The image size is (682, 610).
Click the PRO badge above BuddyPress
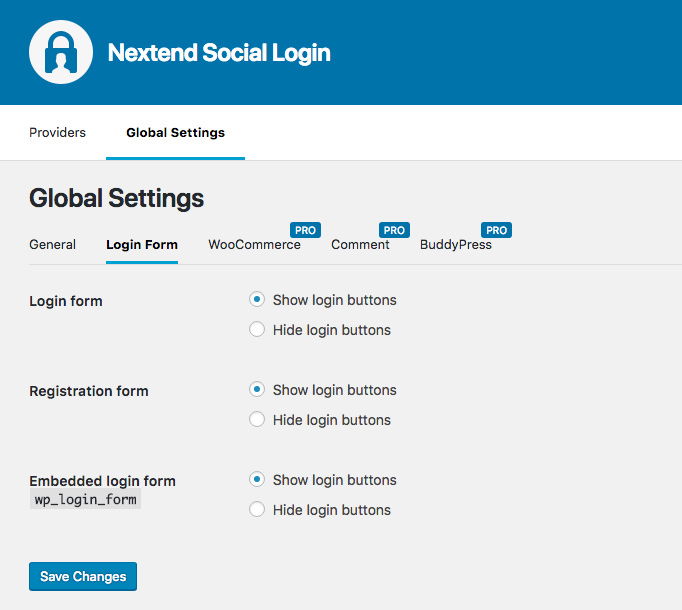496,230
